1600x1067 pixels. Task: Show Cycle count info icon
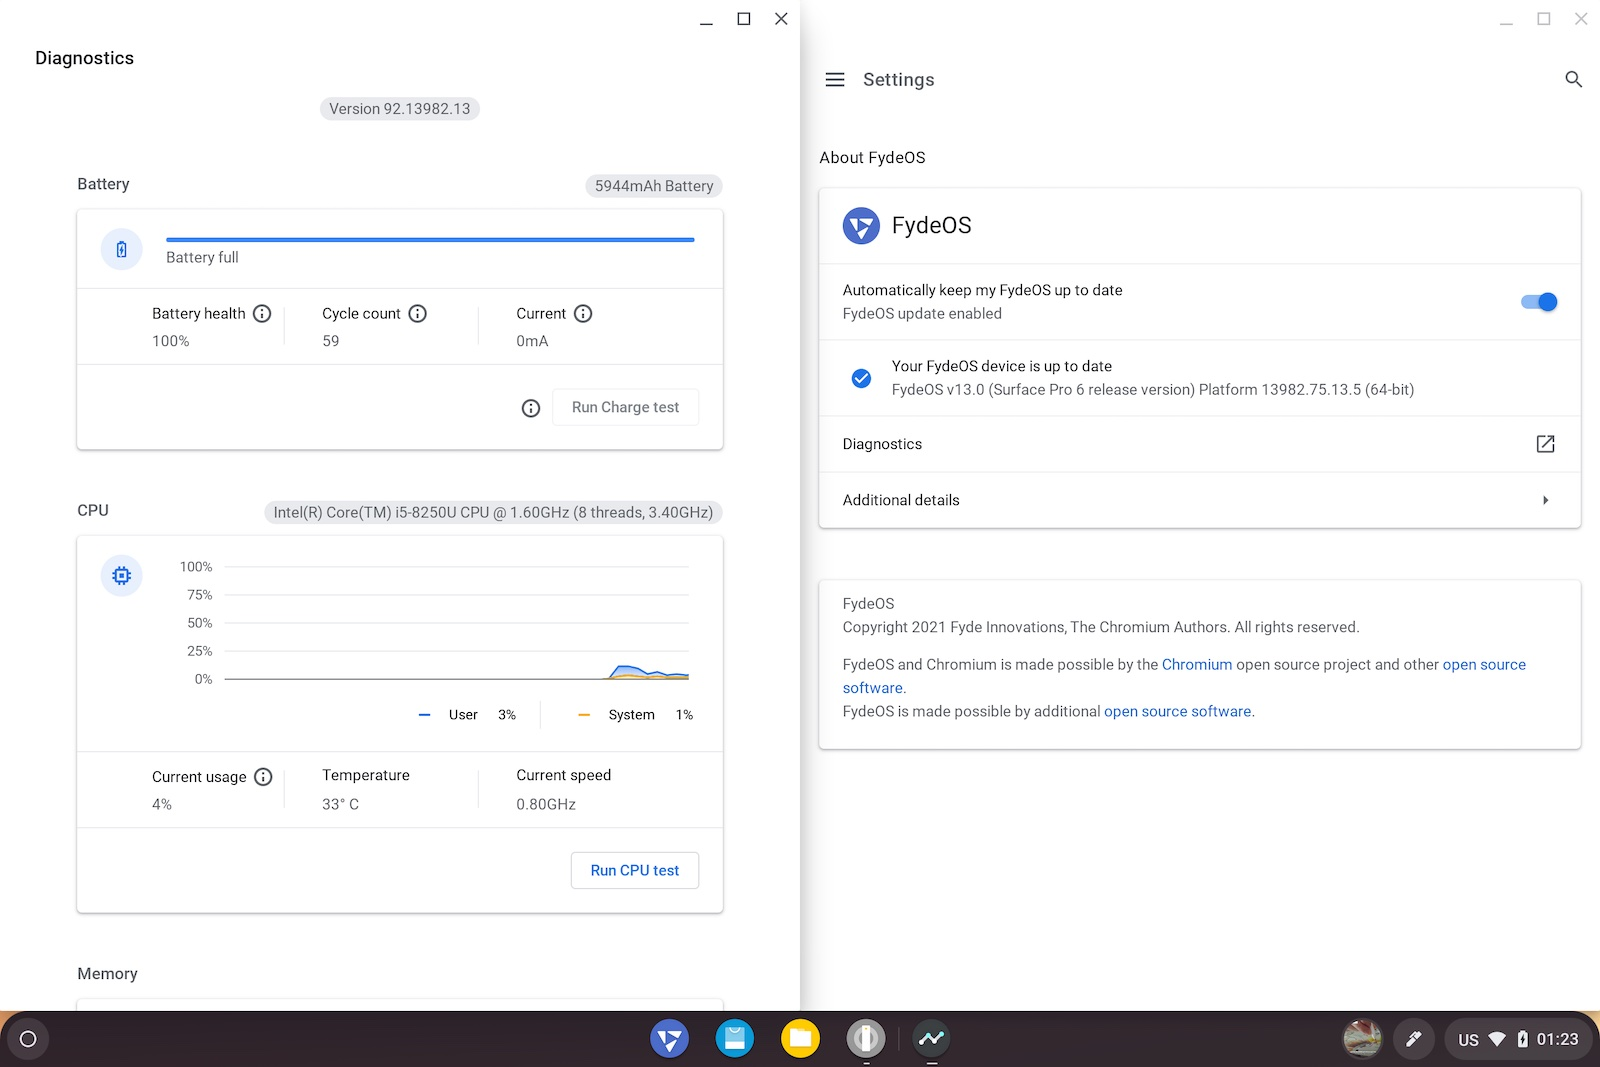tap(418, 314)
